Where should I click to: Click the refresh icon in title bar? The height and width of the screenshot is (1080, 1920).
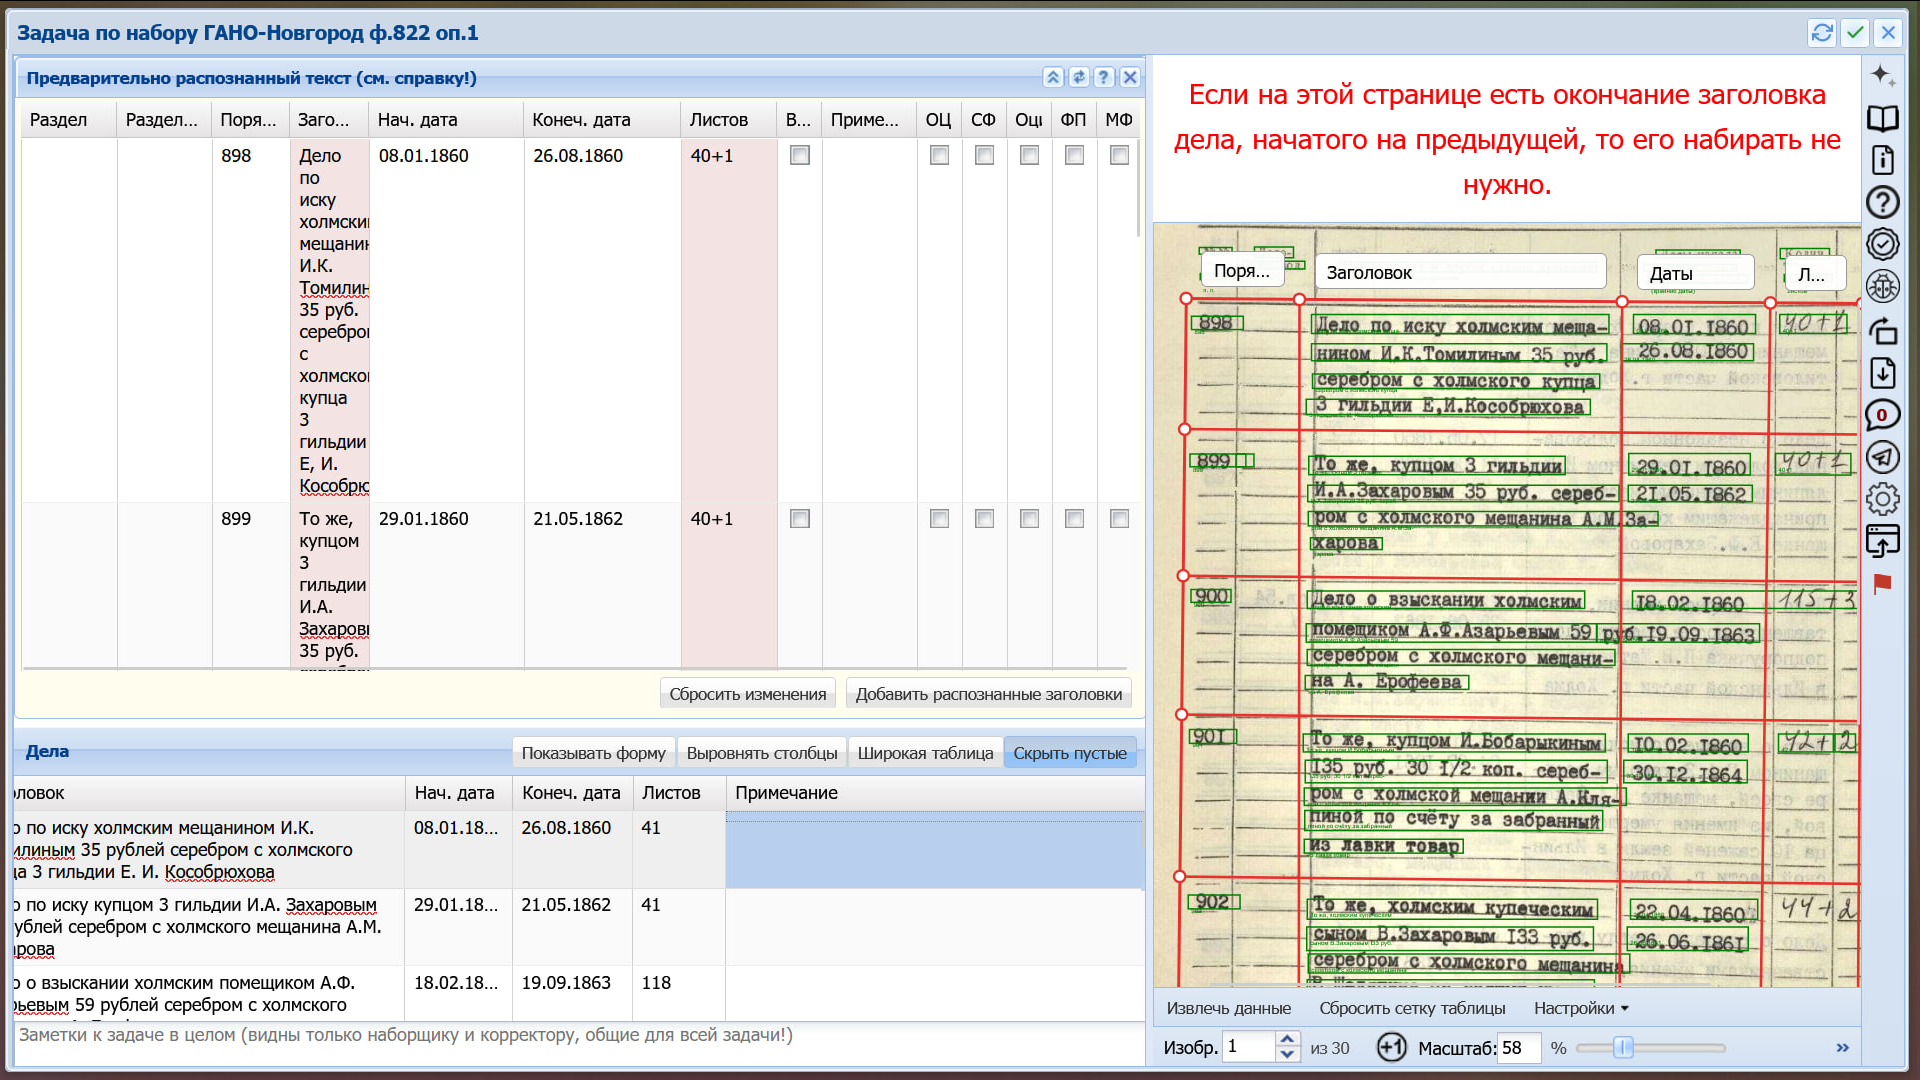tap(1822, 33)
